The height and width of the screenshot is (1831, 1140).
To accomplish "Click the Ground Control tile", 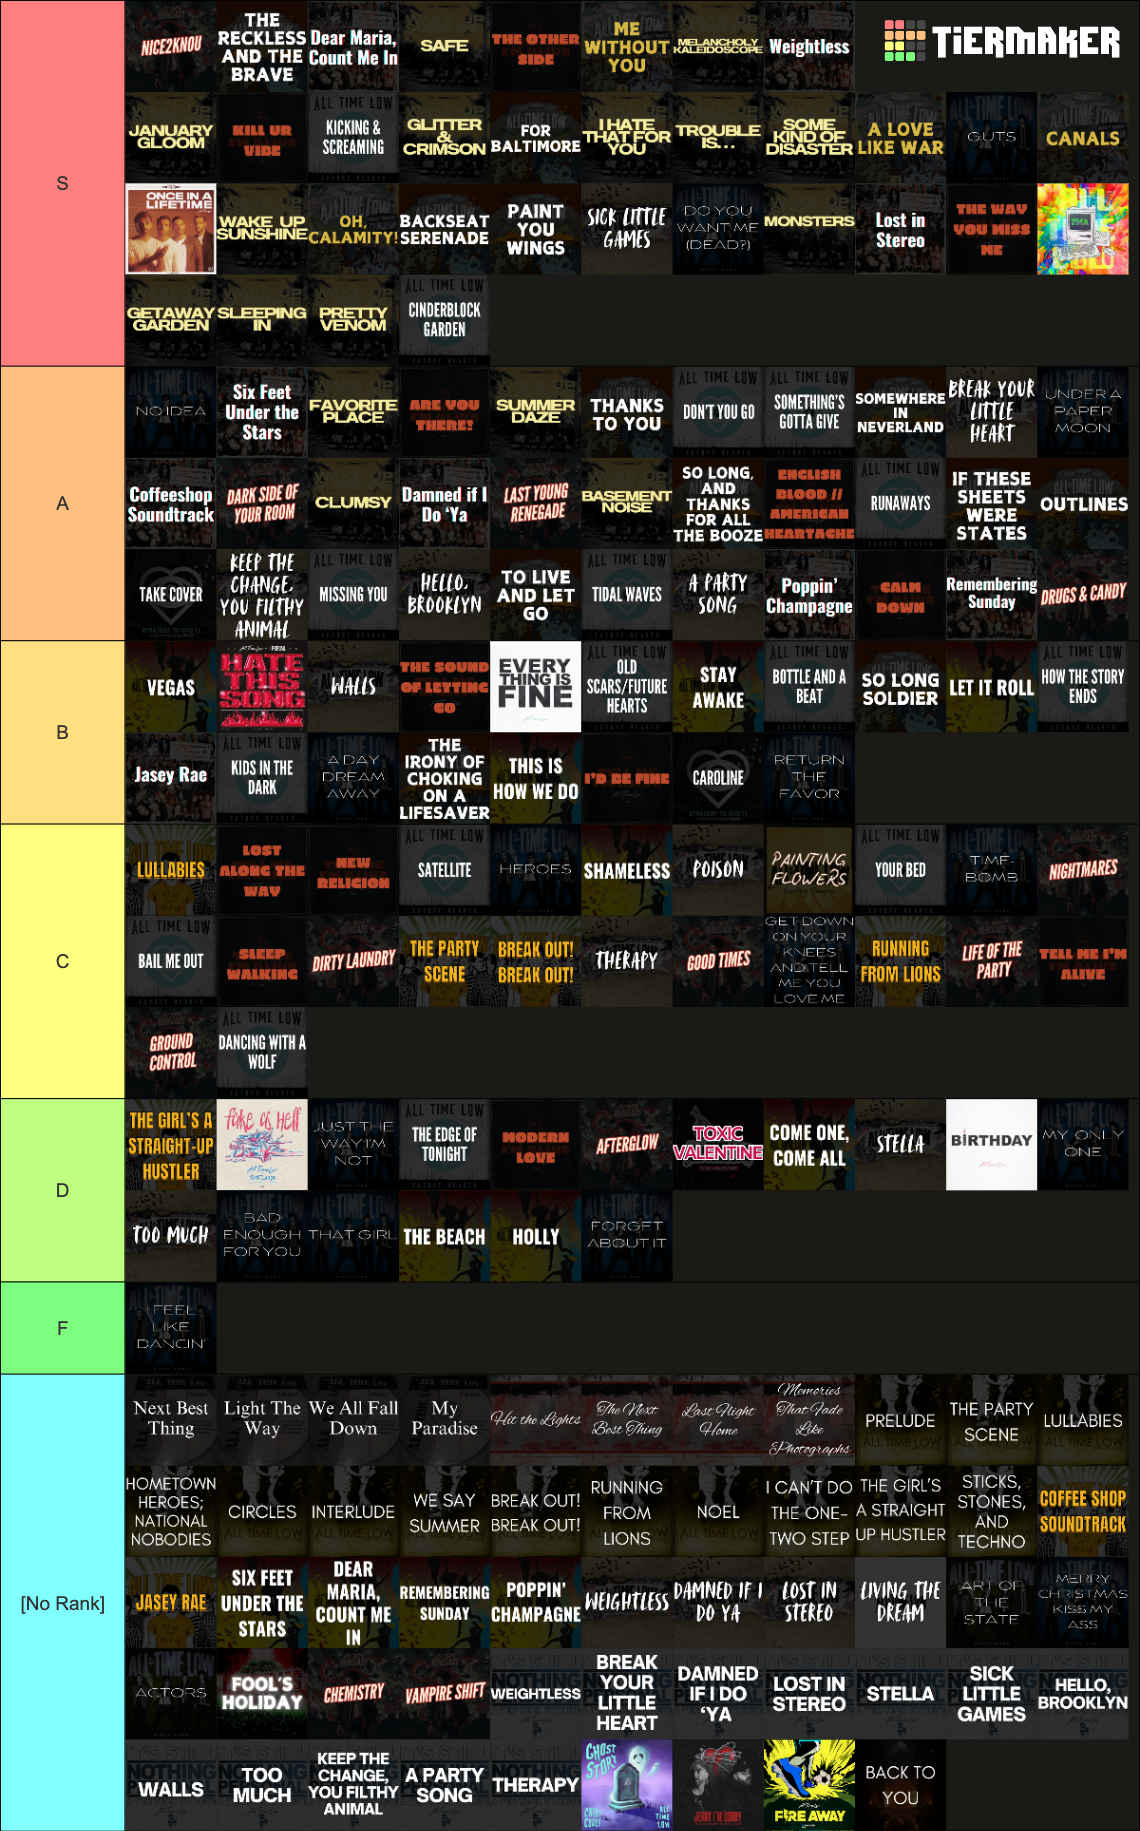I will [x=171, y=1052].
